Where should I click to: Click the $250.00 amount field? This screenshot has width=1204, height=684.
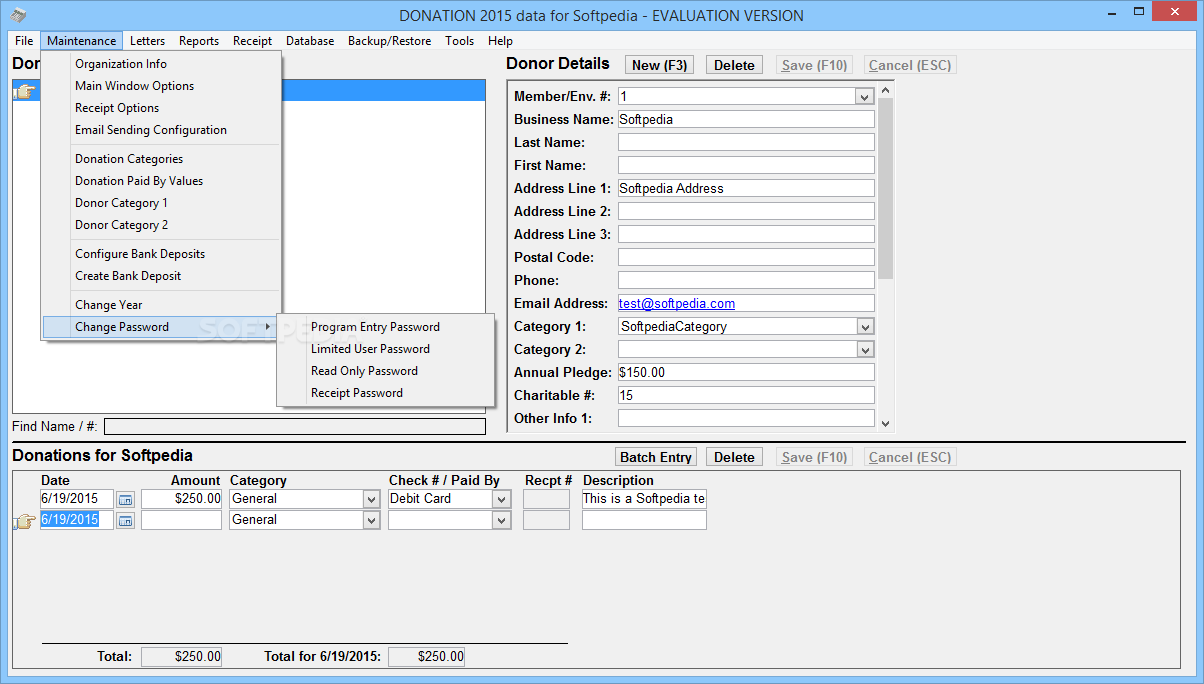(x=181, y=498)
